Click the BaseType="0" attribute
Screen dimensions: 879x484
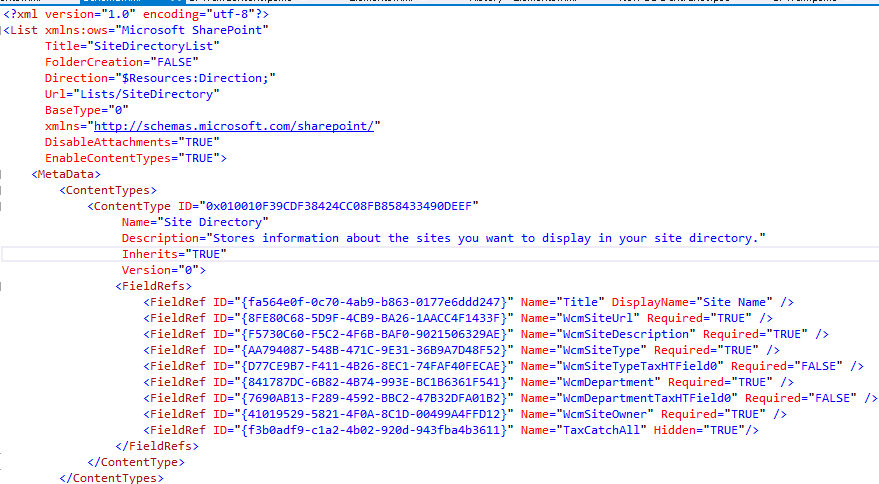[87, 110]
